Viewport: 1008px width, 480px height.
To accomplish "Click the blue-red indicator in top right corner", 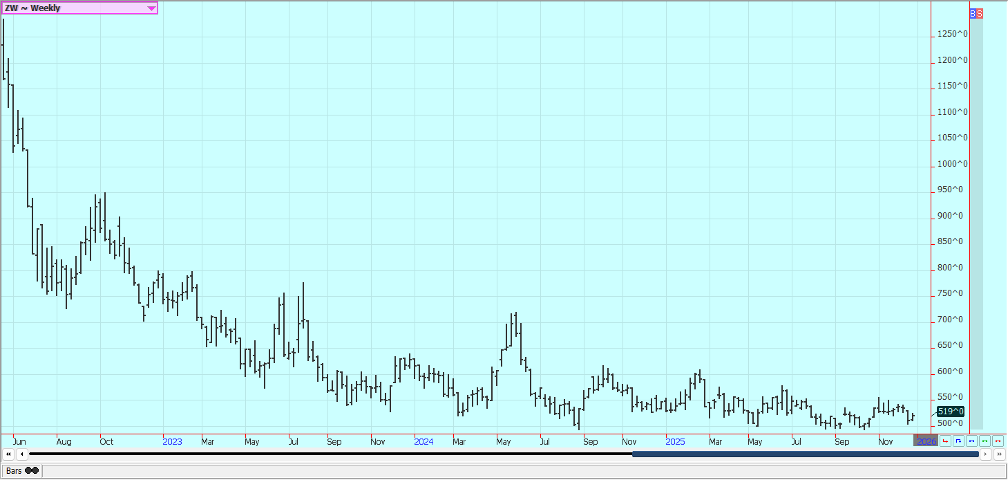I will [x=976, y=13].
